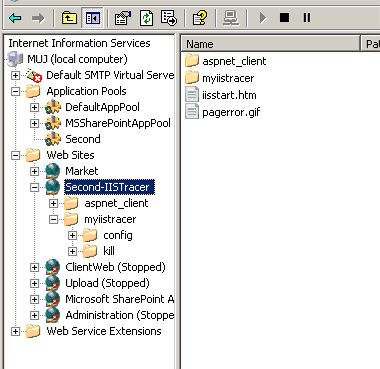Click the Second app pool gear icon
The width and height of the screenshot is (380, 369).
53,139
